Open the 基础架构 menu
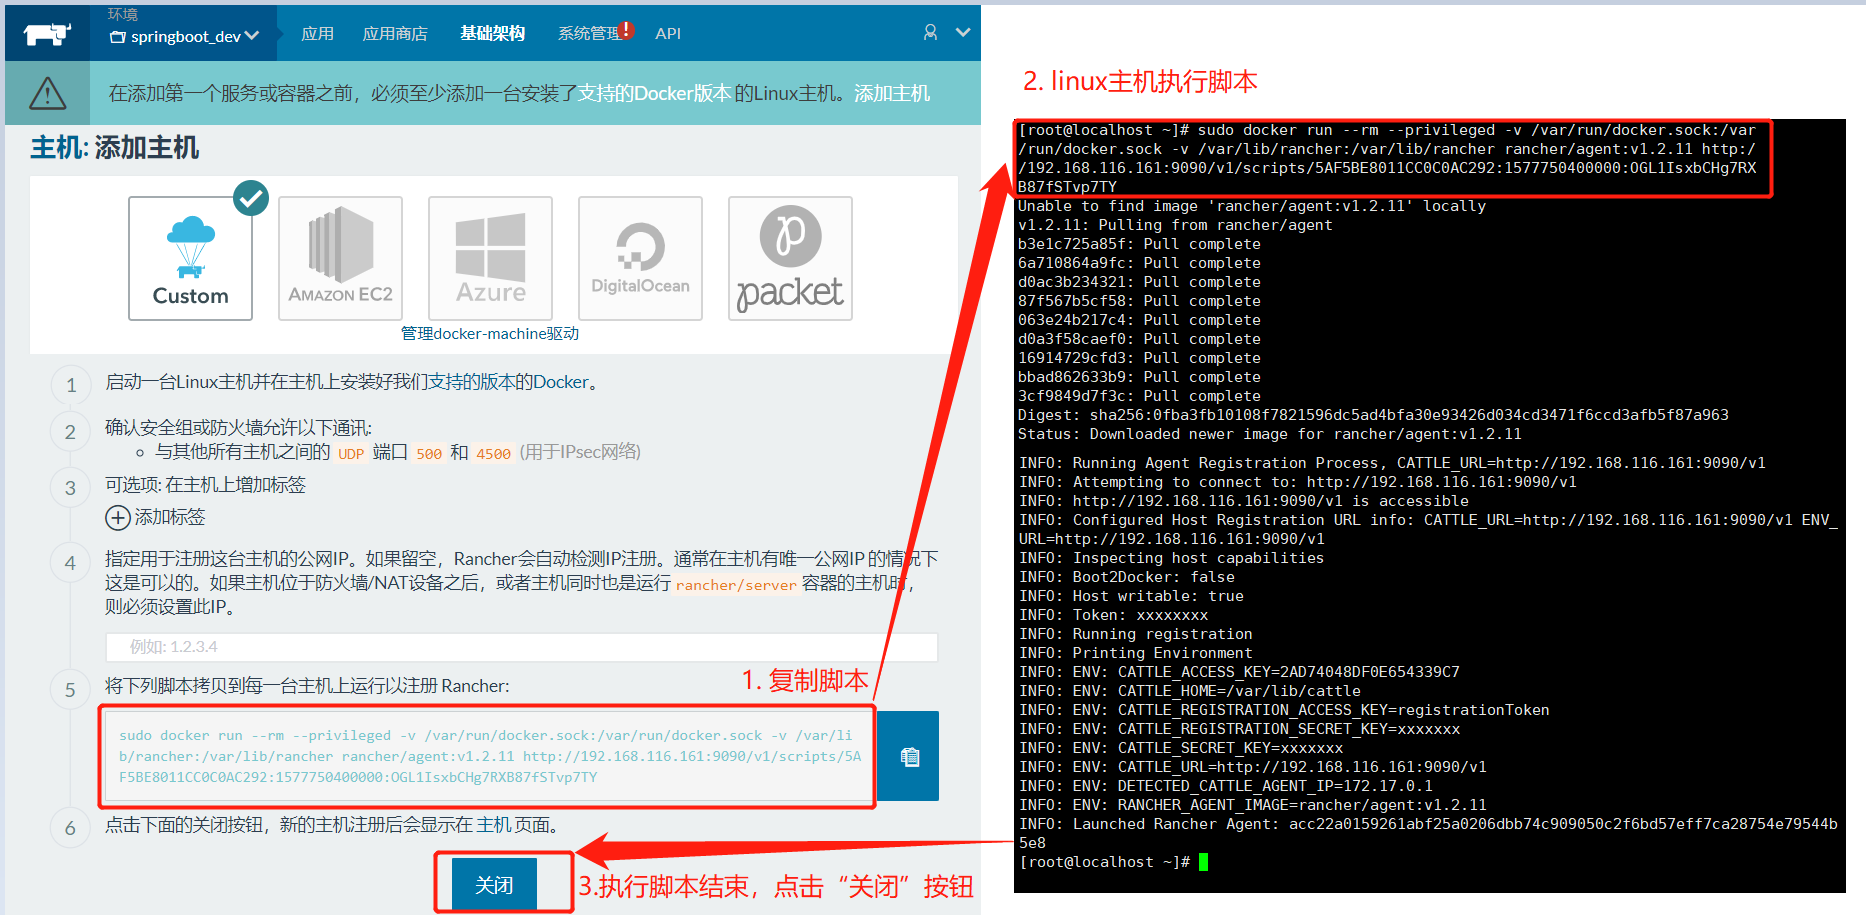 click(492, 34)
